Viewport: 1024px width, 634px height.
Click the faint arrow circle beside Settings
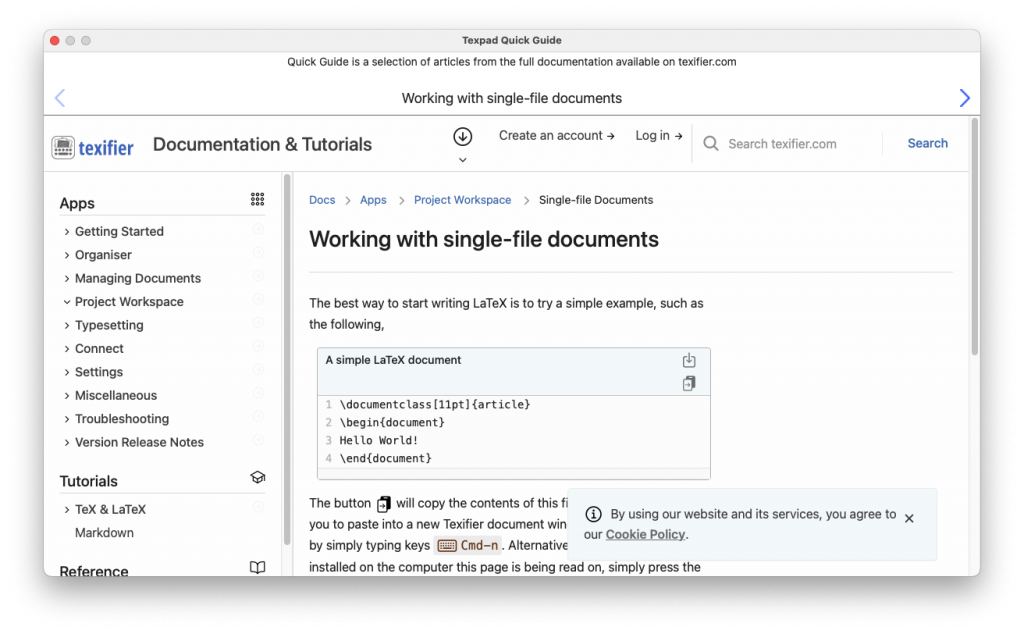(x=258, y=370)
